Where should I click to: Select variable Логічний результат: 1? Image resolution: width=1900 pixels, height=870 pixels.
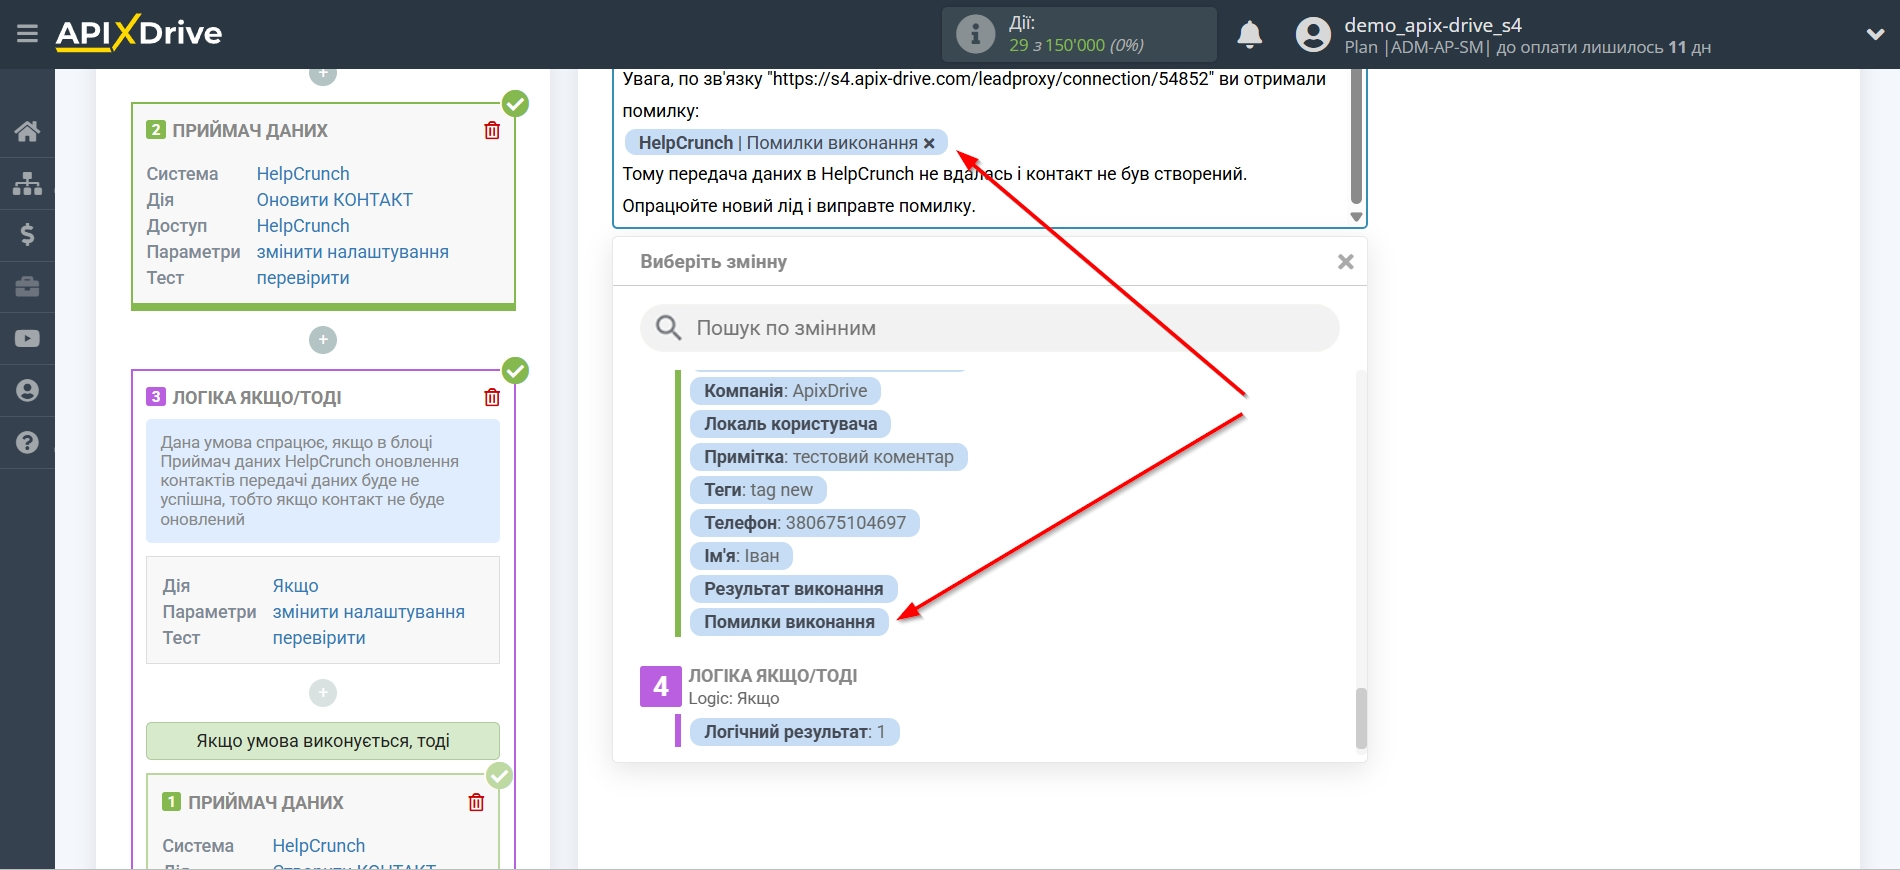(794, 732)
